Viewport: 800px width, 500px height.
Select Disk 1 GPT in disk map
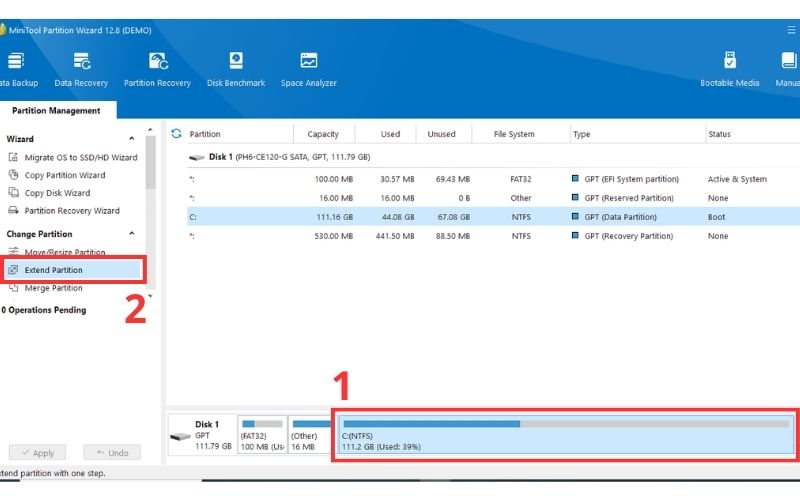[x=202, y=435]
